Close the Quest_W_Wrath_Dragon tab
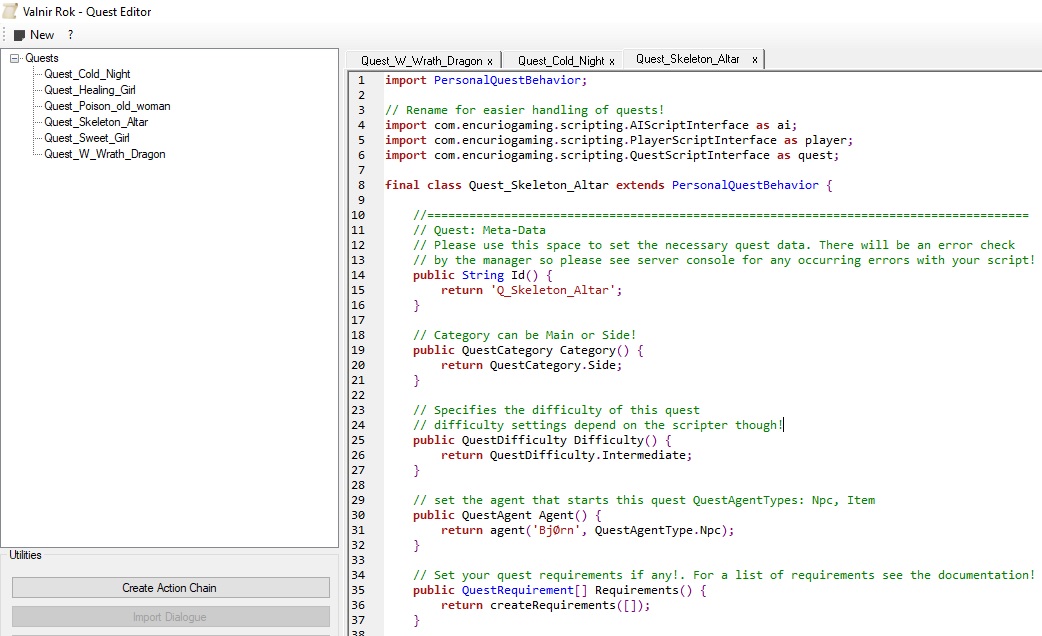 [x=490, y=61]
